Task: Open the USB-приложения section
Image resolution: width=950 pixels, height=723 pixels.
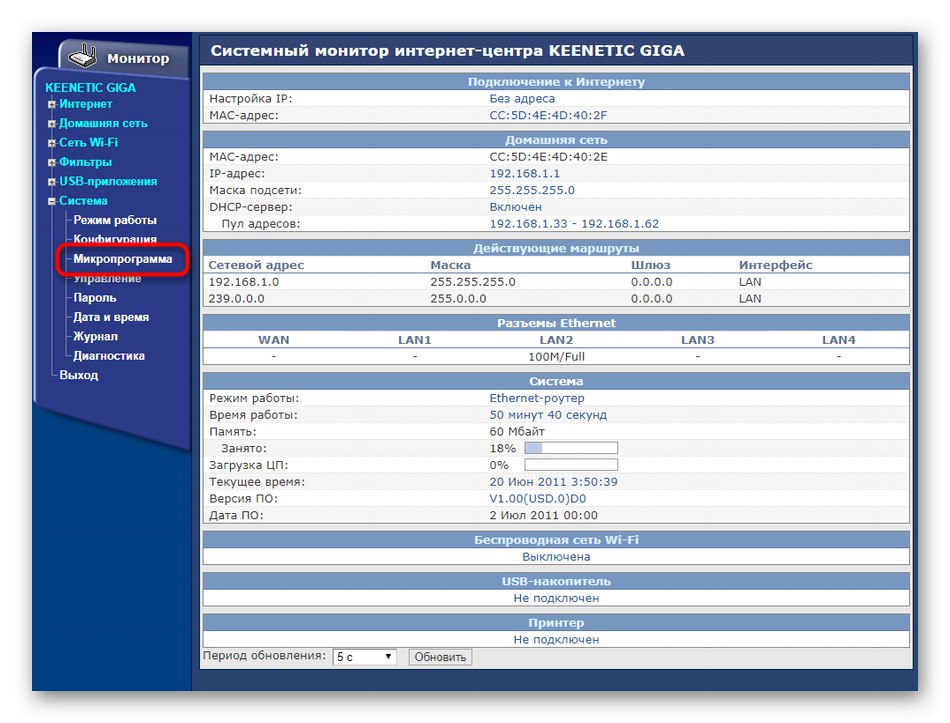Action: click(108, 181)
